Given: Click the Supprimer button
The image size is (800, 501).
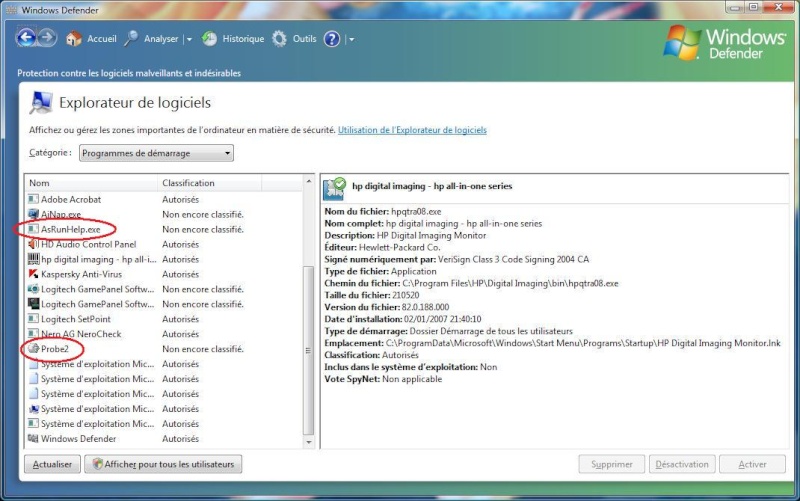Looking at the screenshot, I should pos(612,464).
